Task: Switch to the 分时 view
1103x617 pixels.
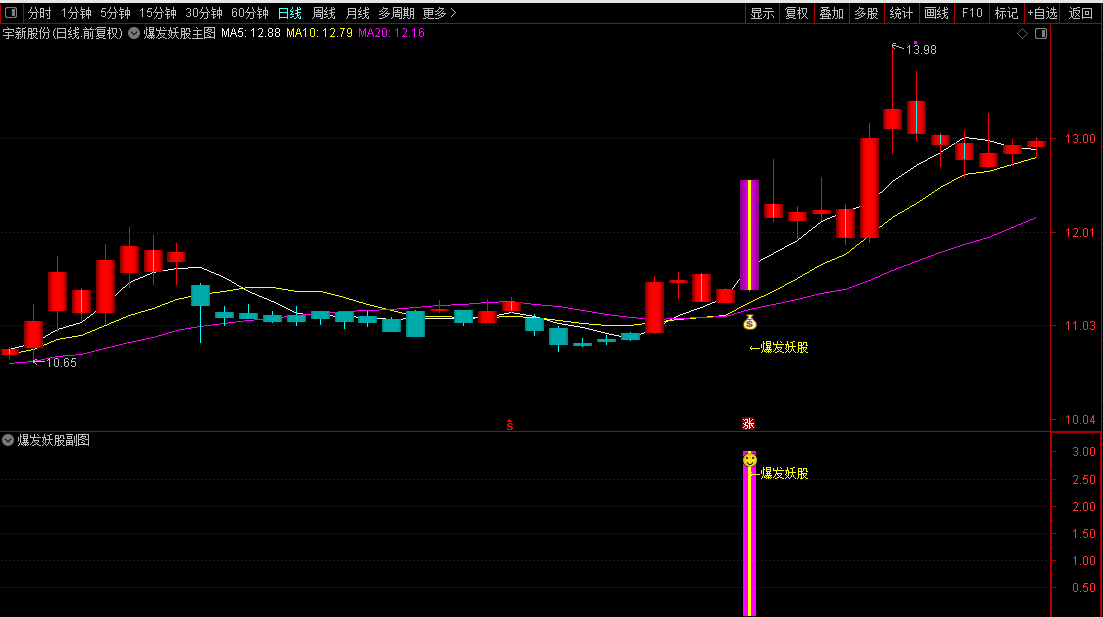Action: point(39,13)
